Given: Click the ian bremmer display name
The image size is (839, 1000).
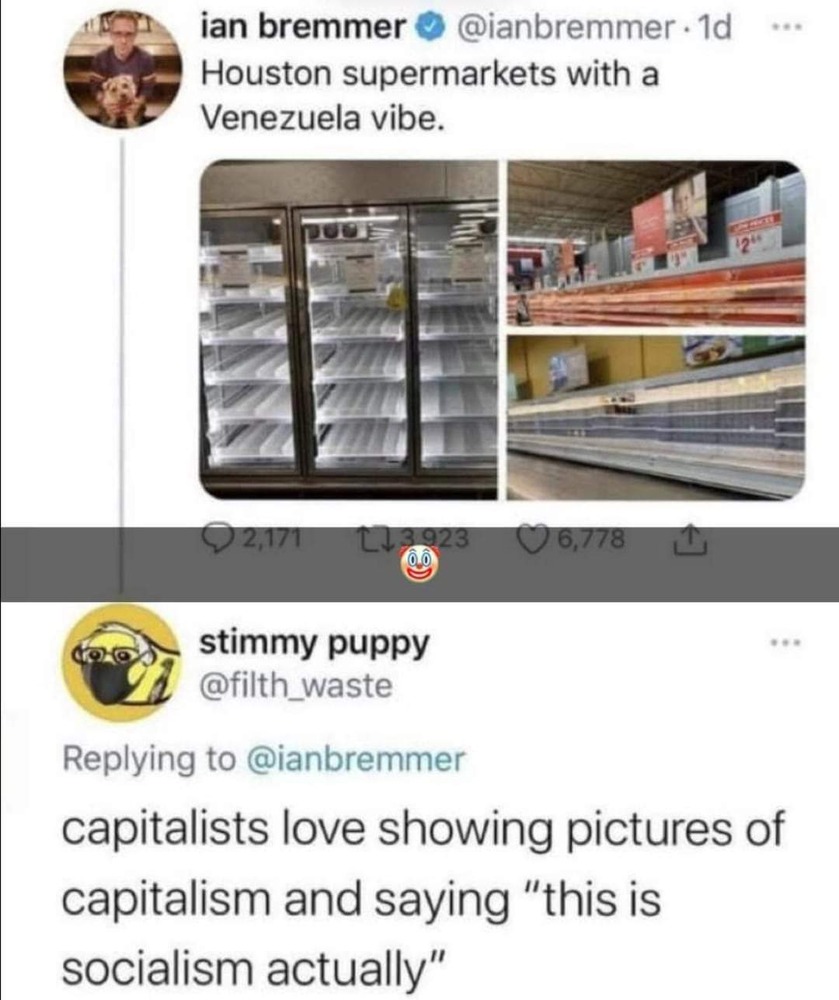Looking at the screenshot, I should pos(303,27).
